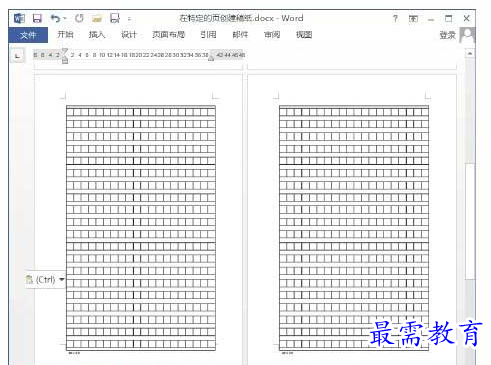Viewport: 491px width, 365px height.
Task: Switch to the 审阅 (Review) tab
Action: [x=272, y=34]
